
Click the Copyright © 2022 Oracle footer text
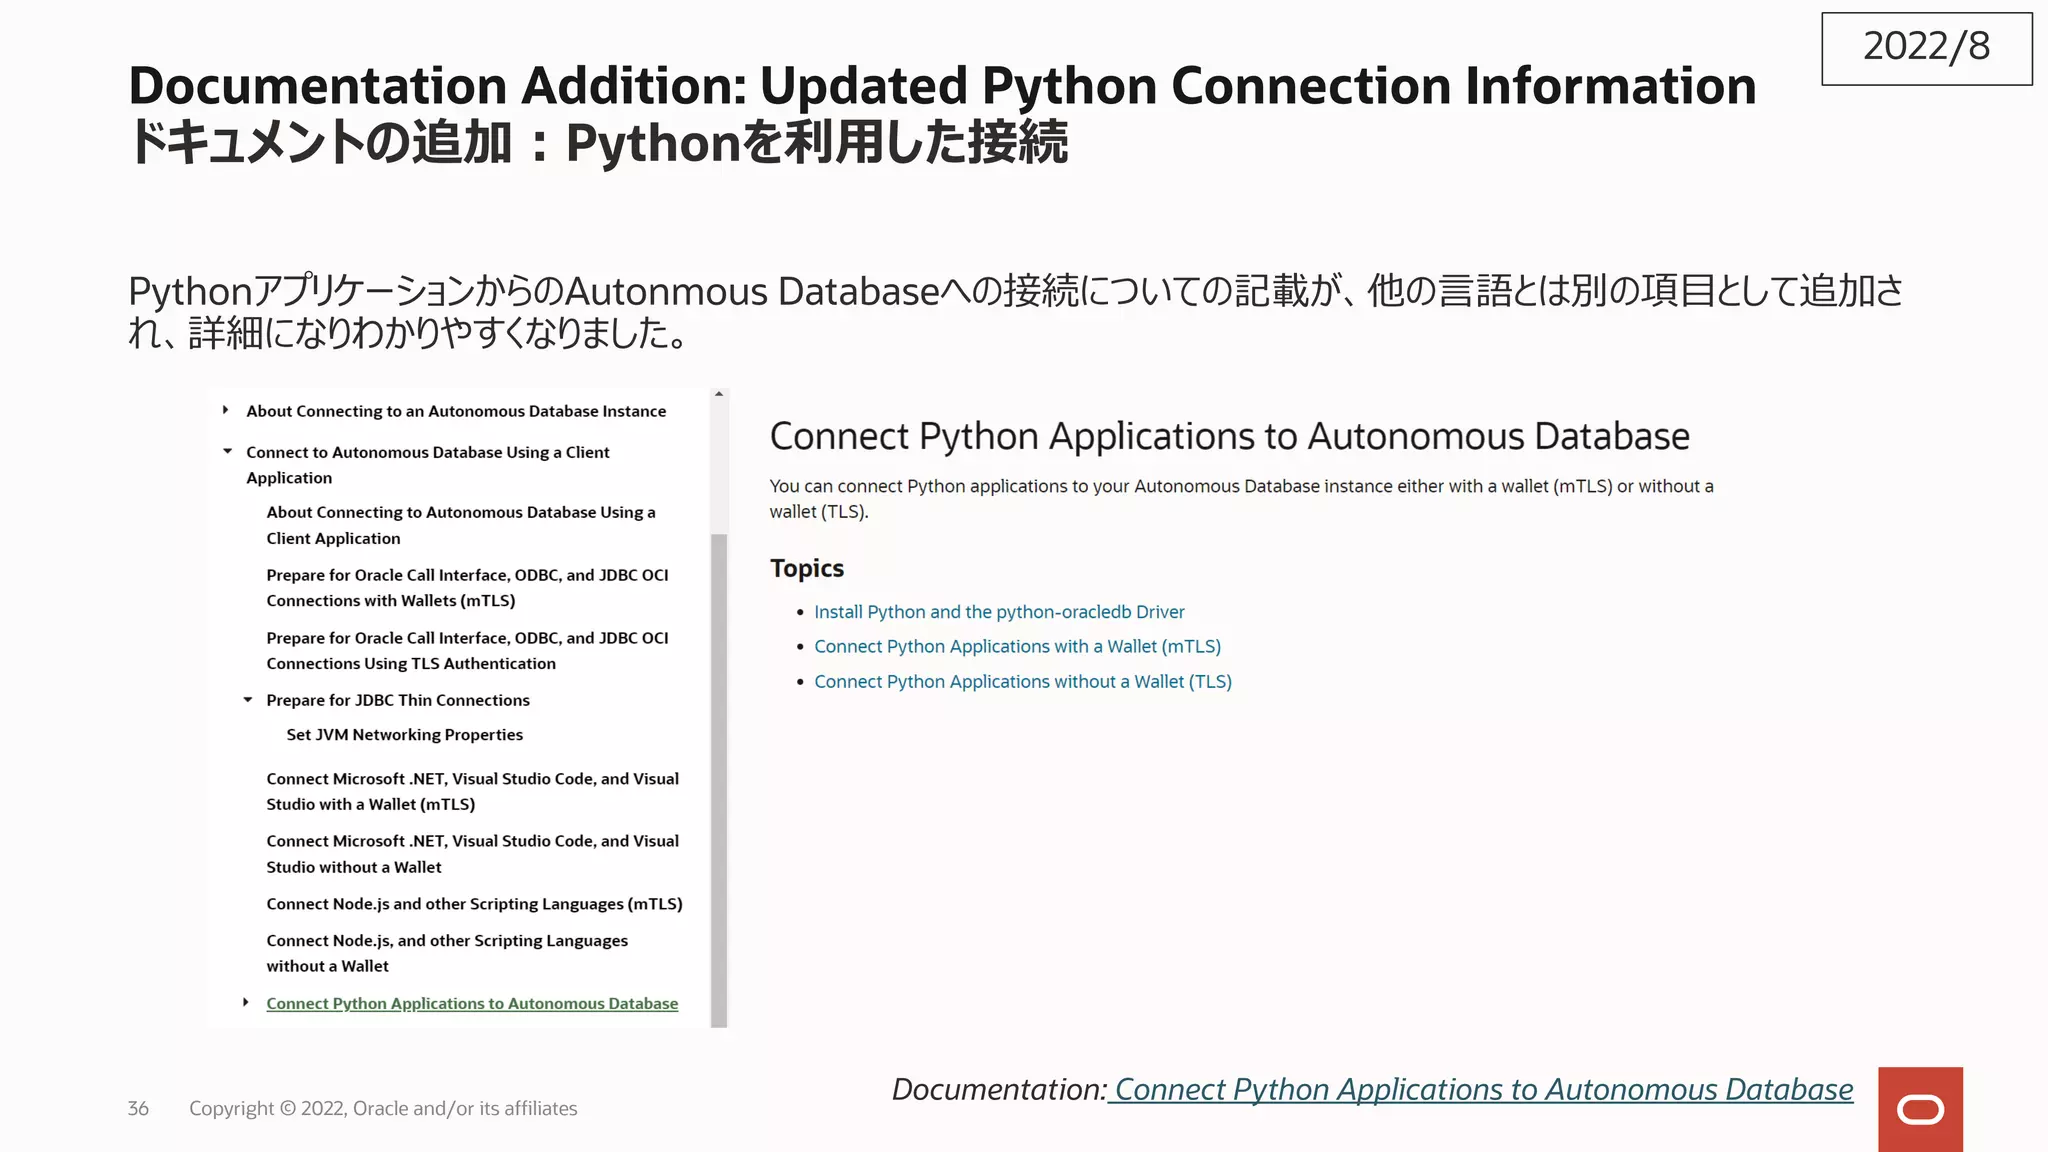pyautogui.click(x=383, y=1108)
